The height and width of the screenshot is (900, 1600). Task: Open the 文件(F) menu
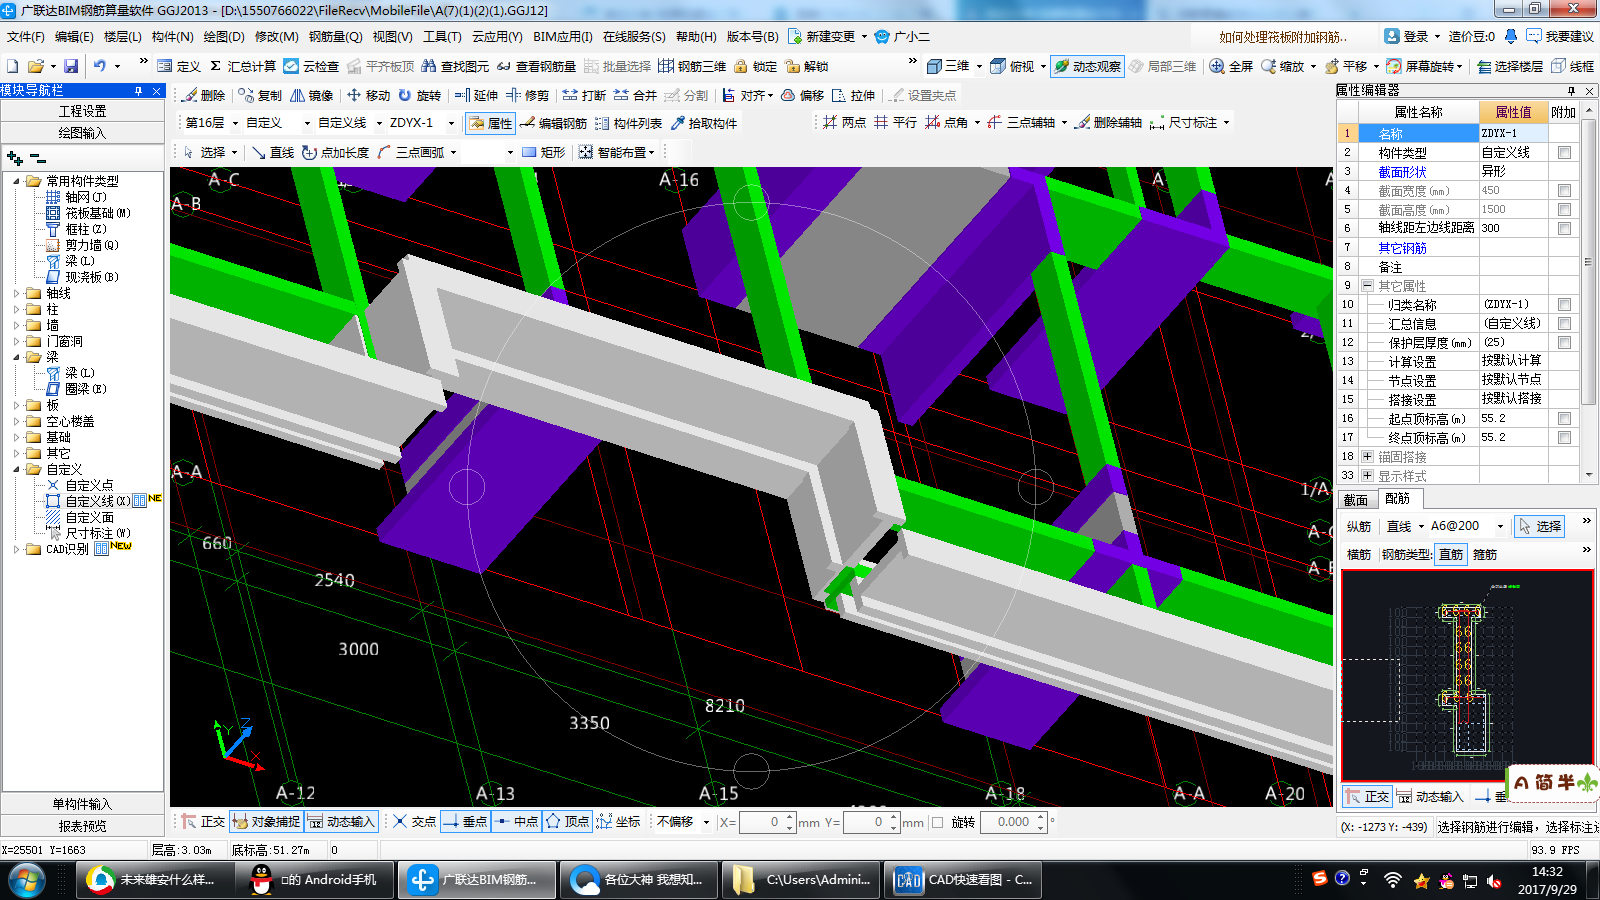pyautogui.click(x=26, y=36)
